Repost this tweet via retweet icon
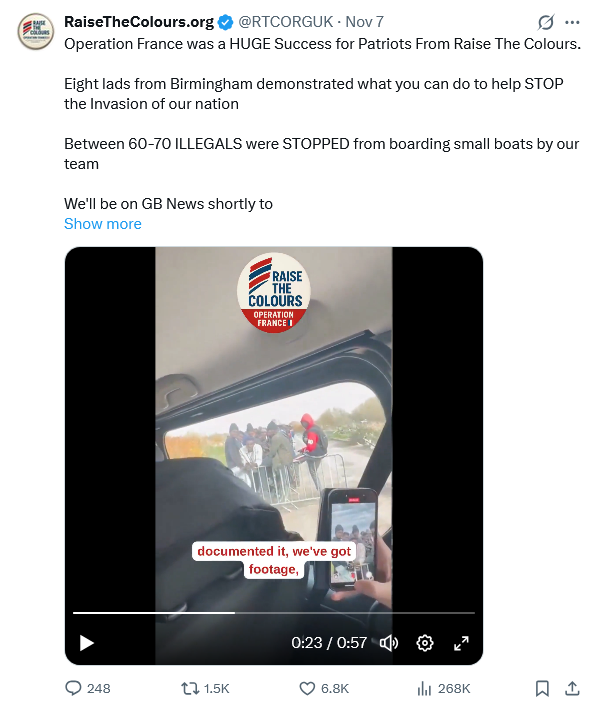This screenshot has width=598, height=710. click(x=190, y=689)
